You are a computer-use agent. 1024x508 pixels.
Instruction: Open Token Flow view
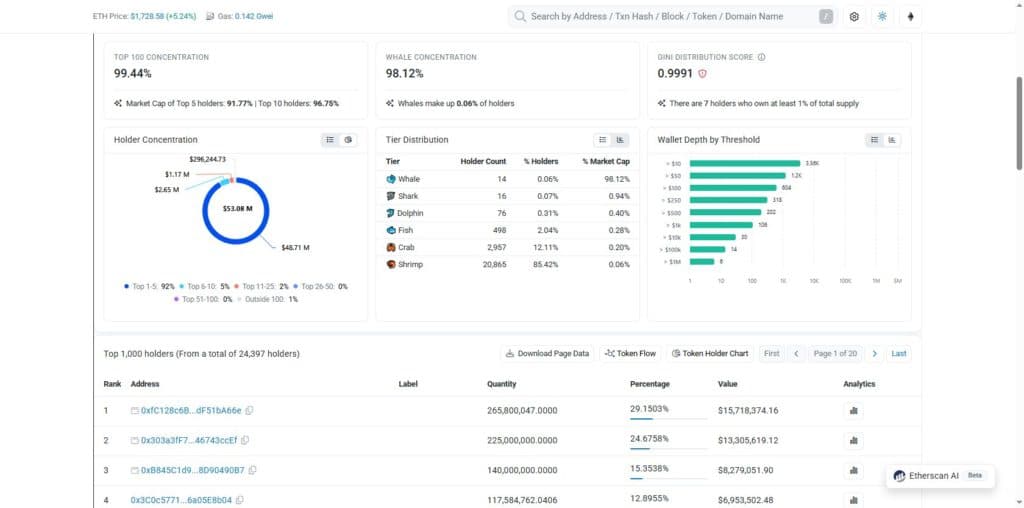630,353
